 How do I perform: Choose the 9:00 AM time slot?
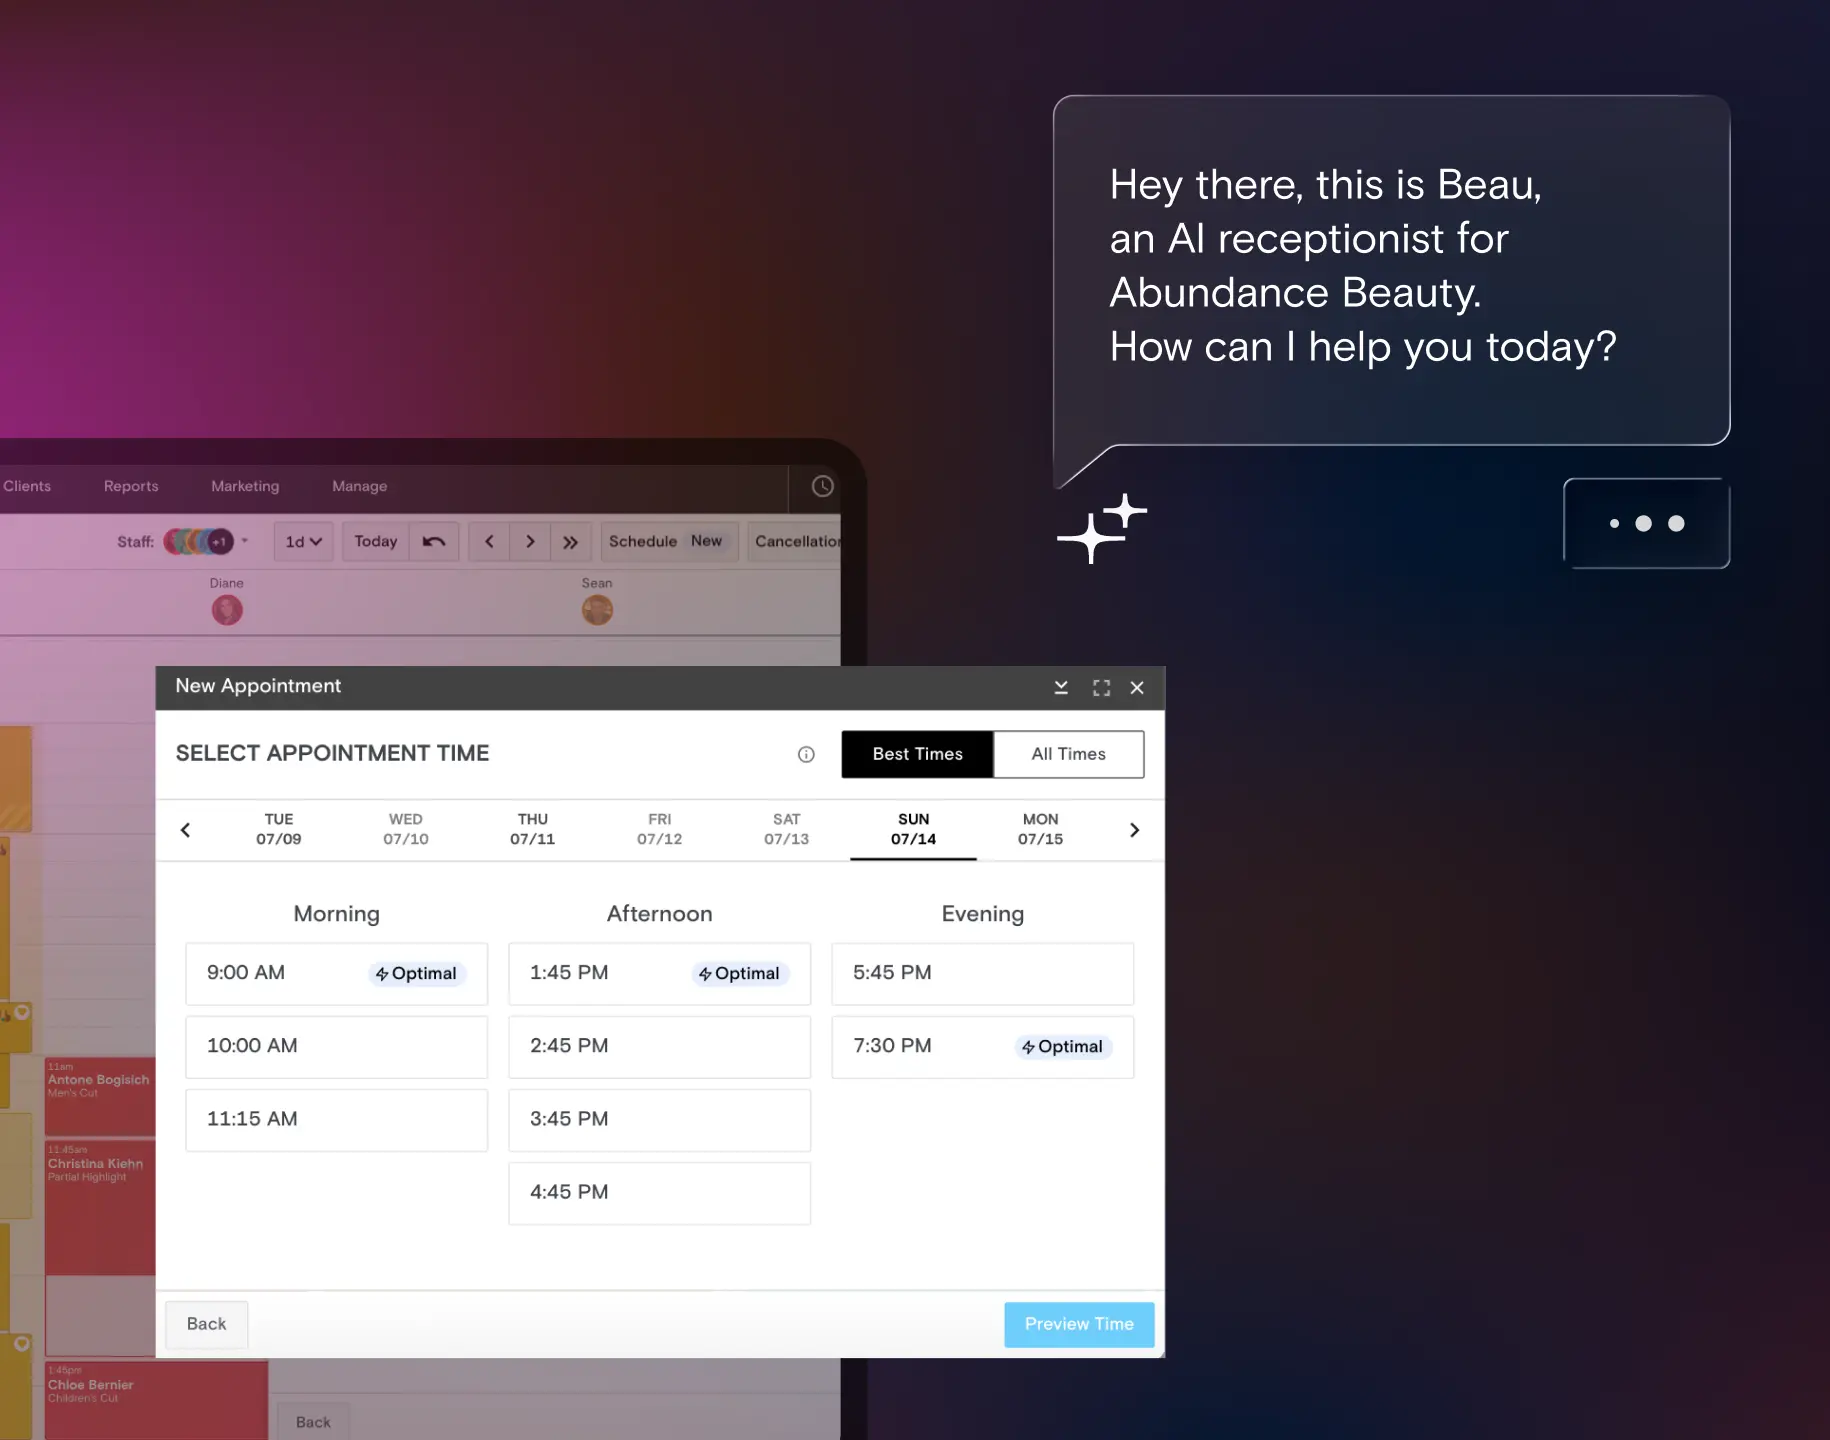click(x=337, y=973)
